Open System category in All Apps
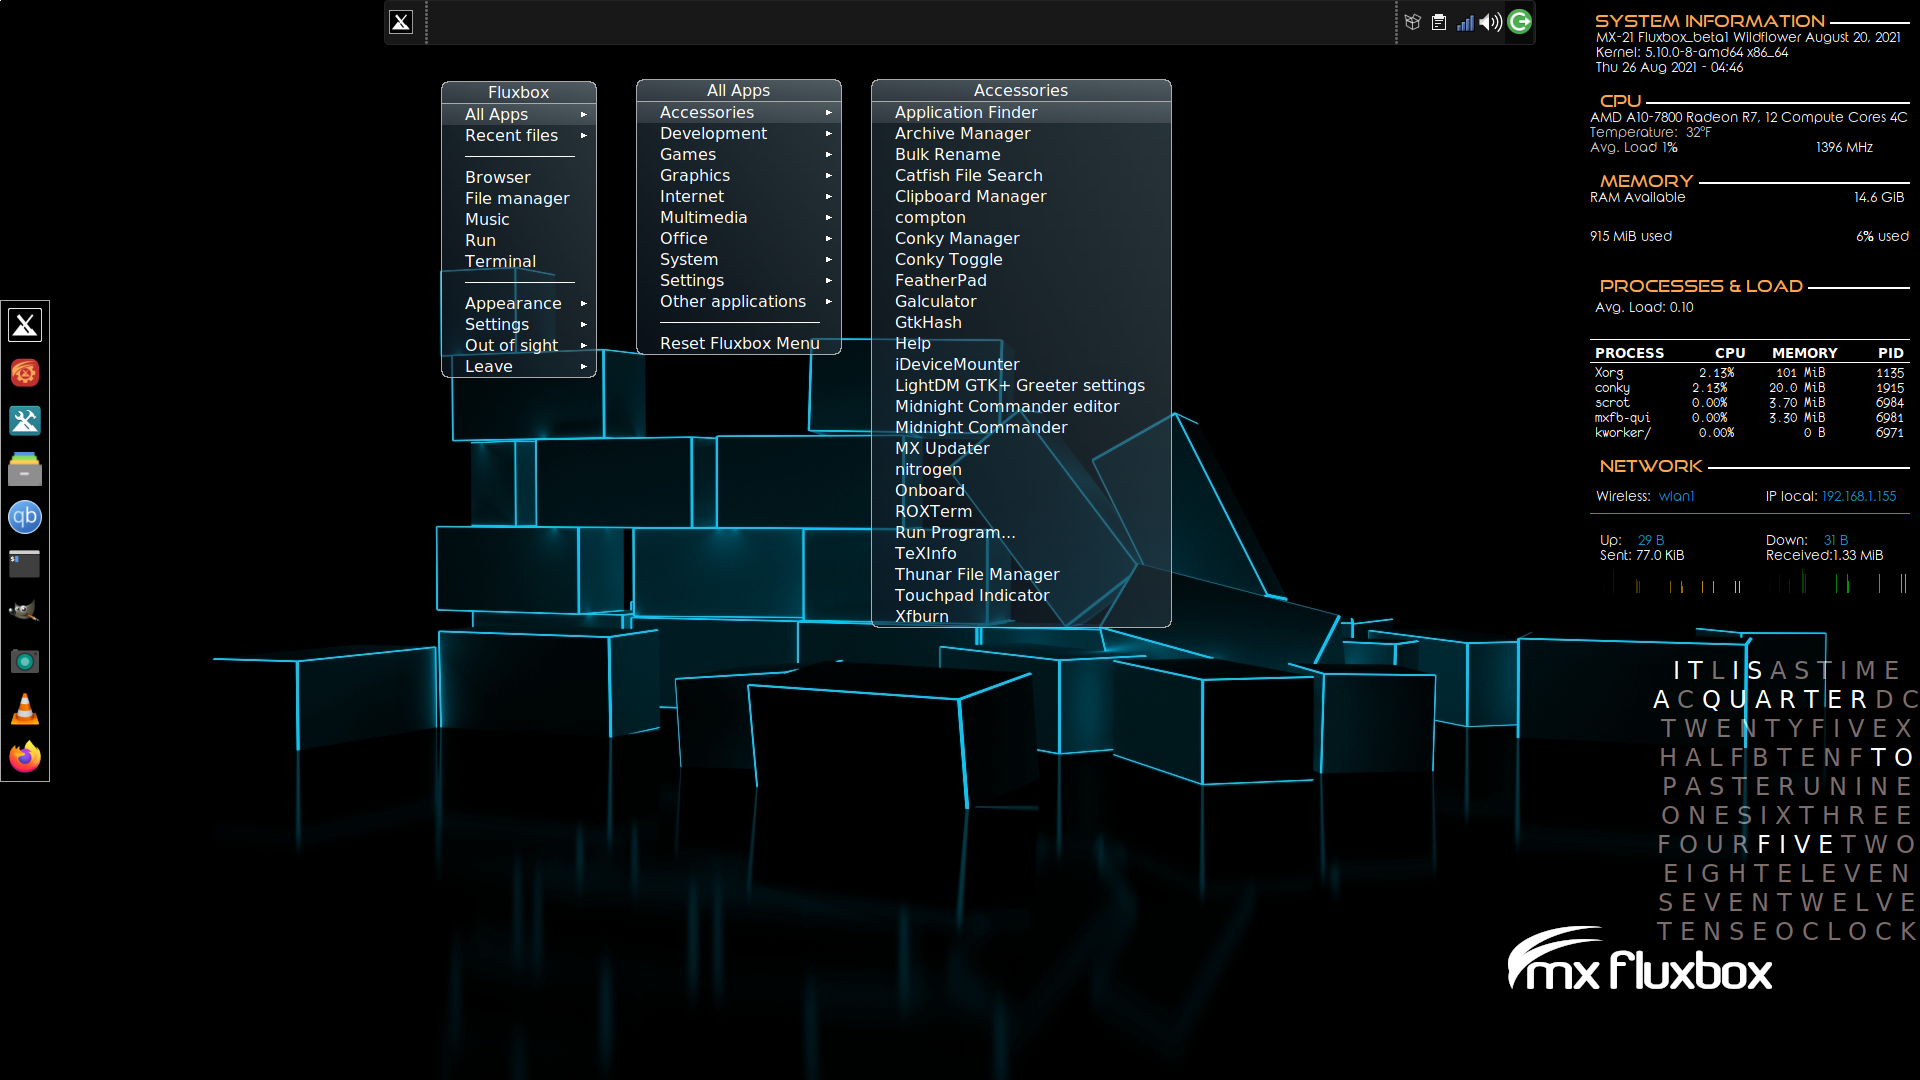Viewport: 1920px width, 1080px height. click(738, 260)
